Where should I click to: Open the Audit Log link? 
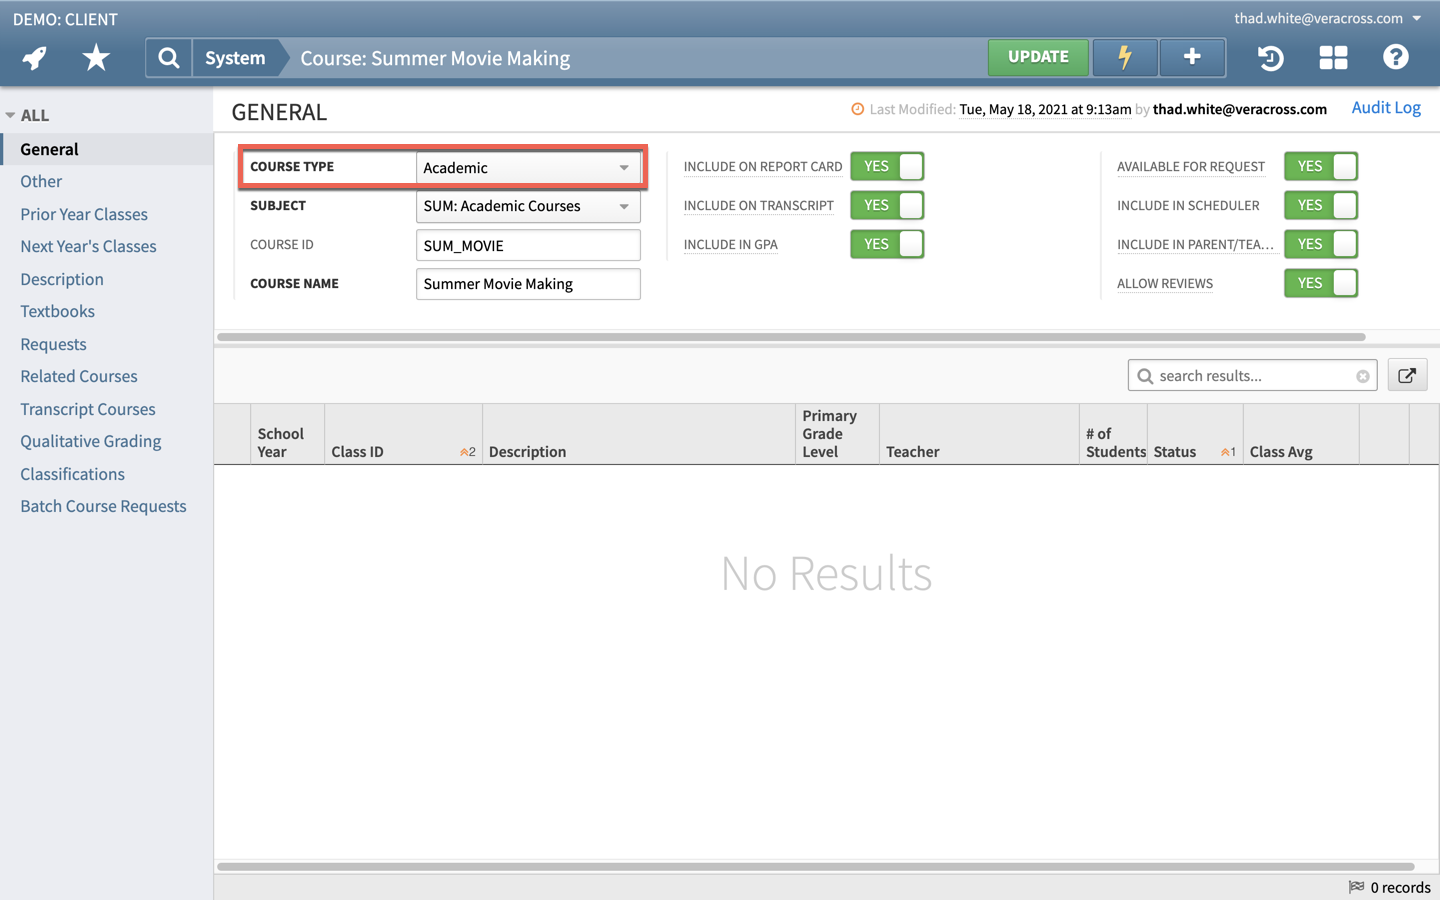pos(1385,108)
